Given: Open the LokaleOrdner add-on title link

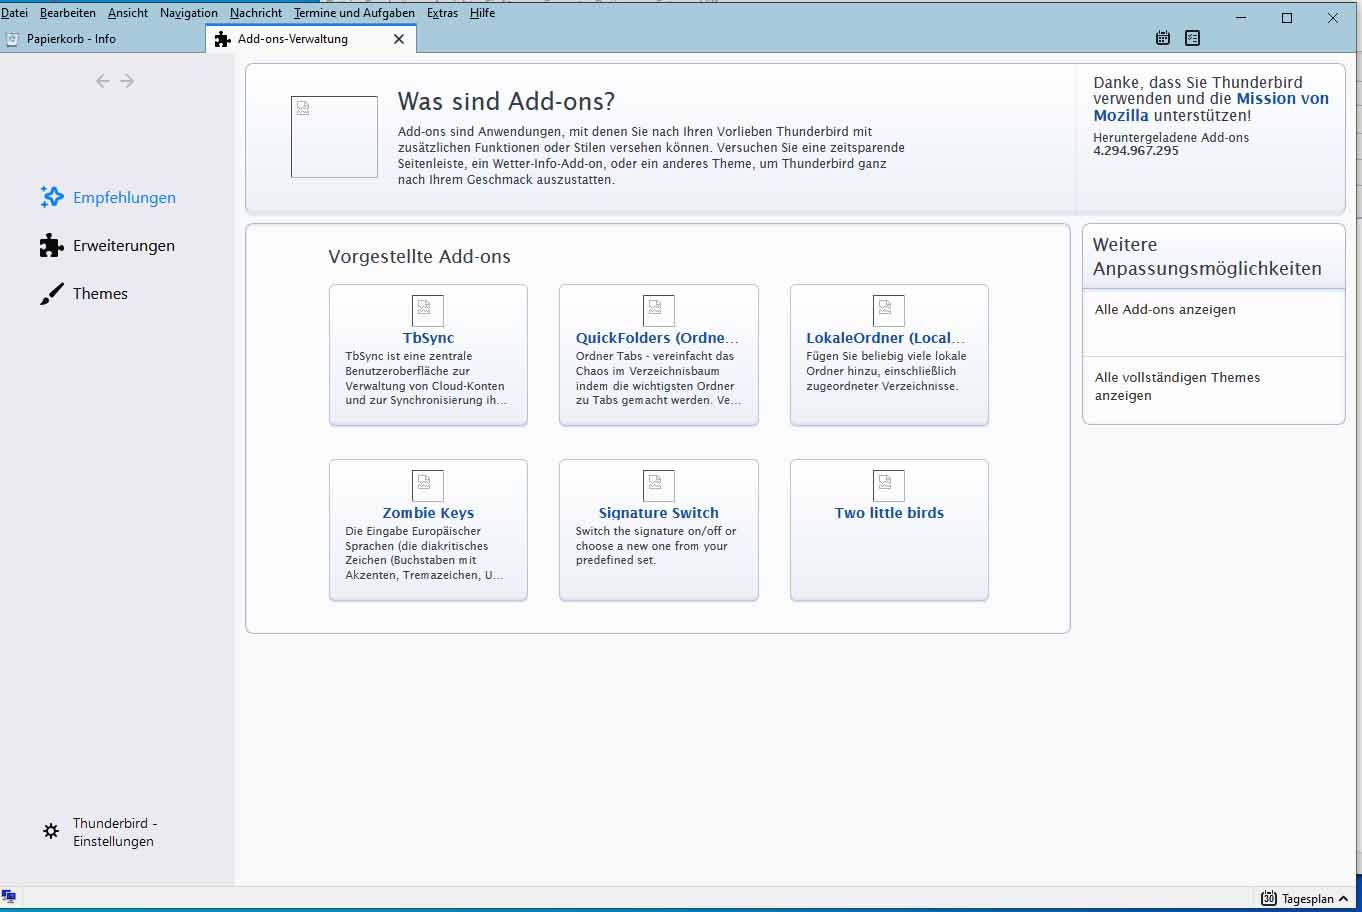Looking at the screenshot, I should click(886, 338).
